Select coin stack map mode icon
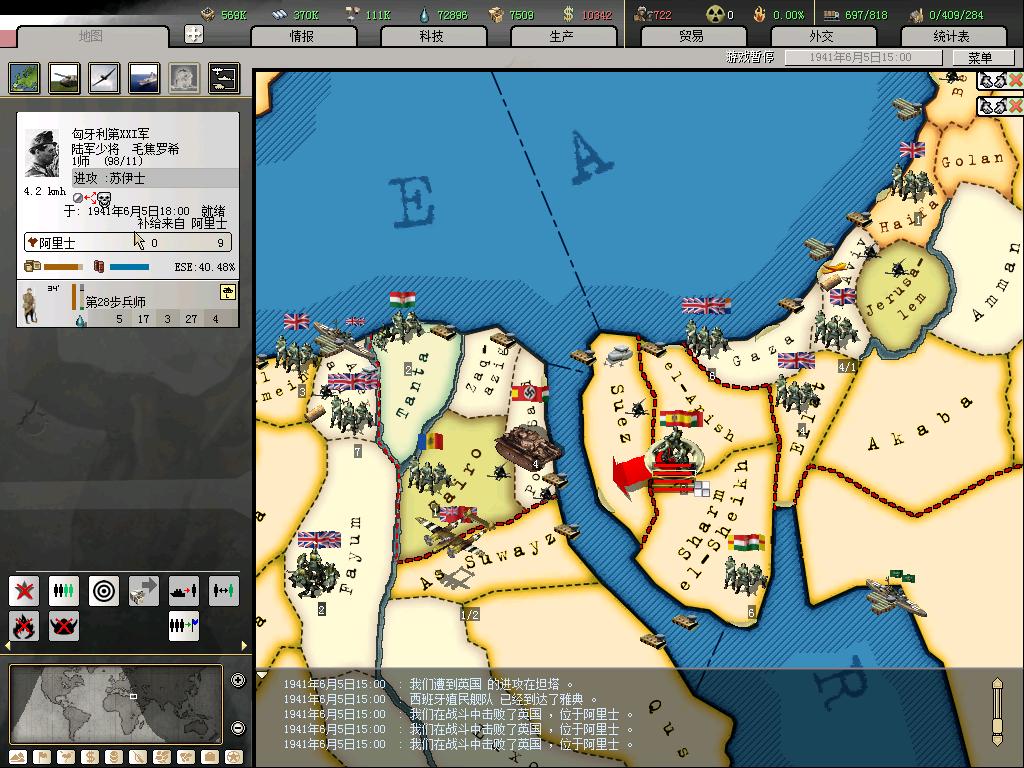This screenshot has width=1024, height=768. [x=114, y=757]
